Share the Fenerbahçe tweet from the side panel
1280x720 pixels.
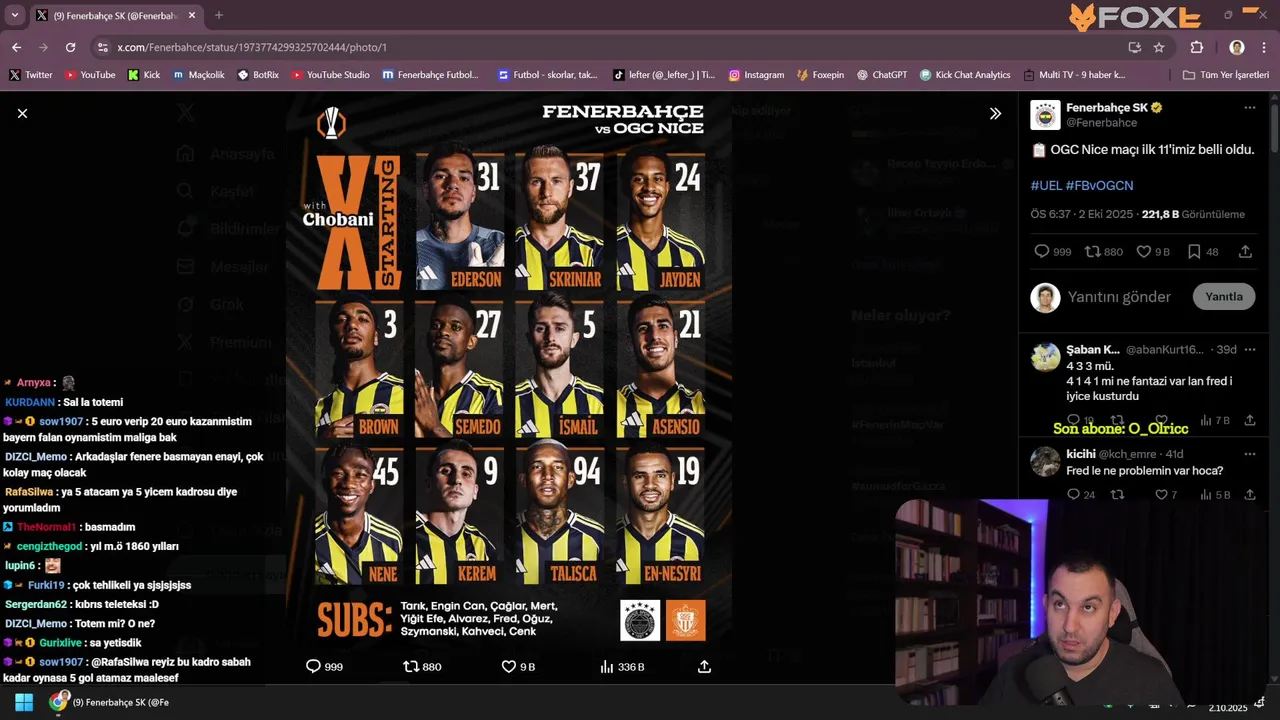1245,252
